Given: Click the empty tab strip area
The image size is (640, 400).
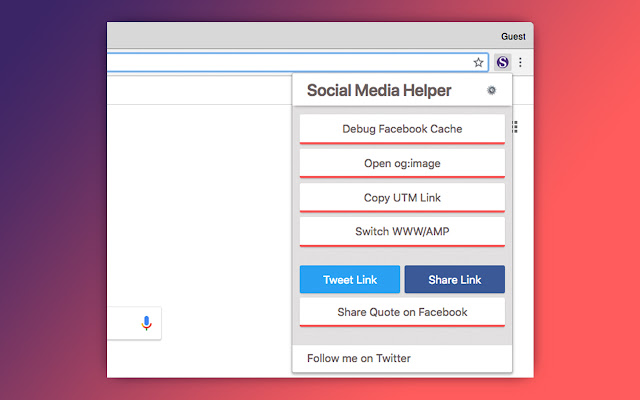Looking at the screenshot, I should point(302,36).
